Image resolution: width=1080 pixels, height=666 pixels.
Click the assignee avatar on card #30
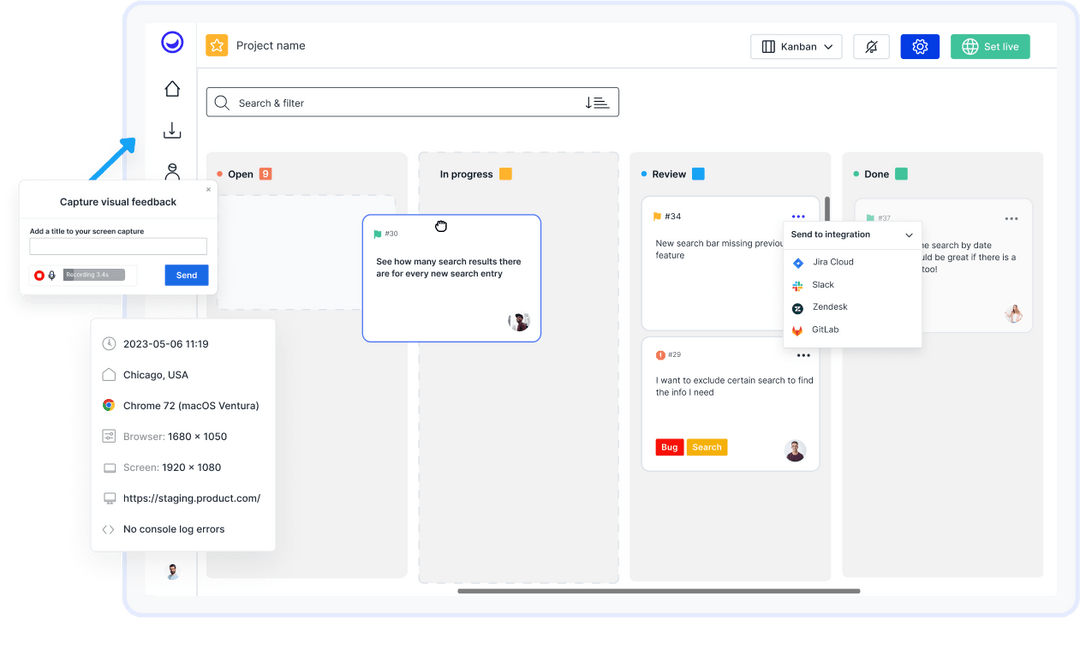click(x=519, y=321)
